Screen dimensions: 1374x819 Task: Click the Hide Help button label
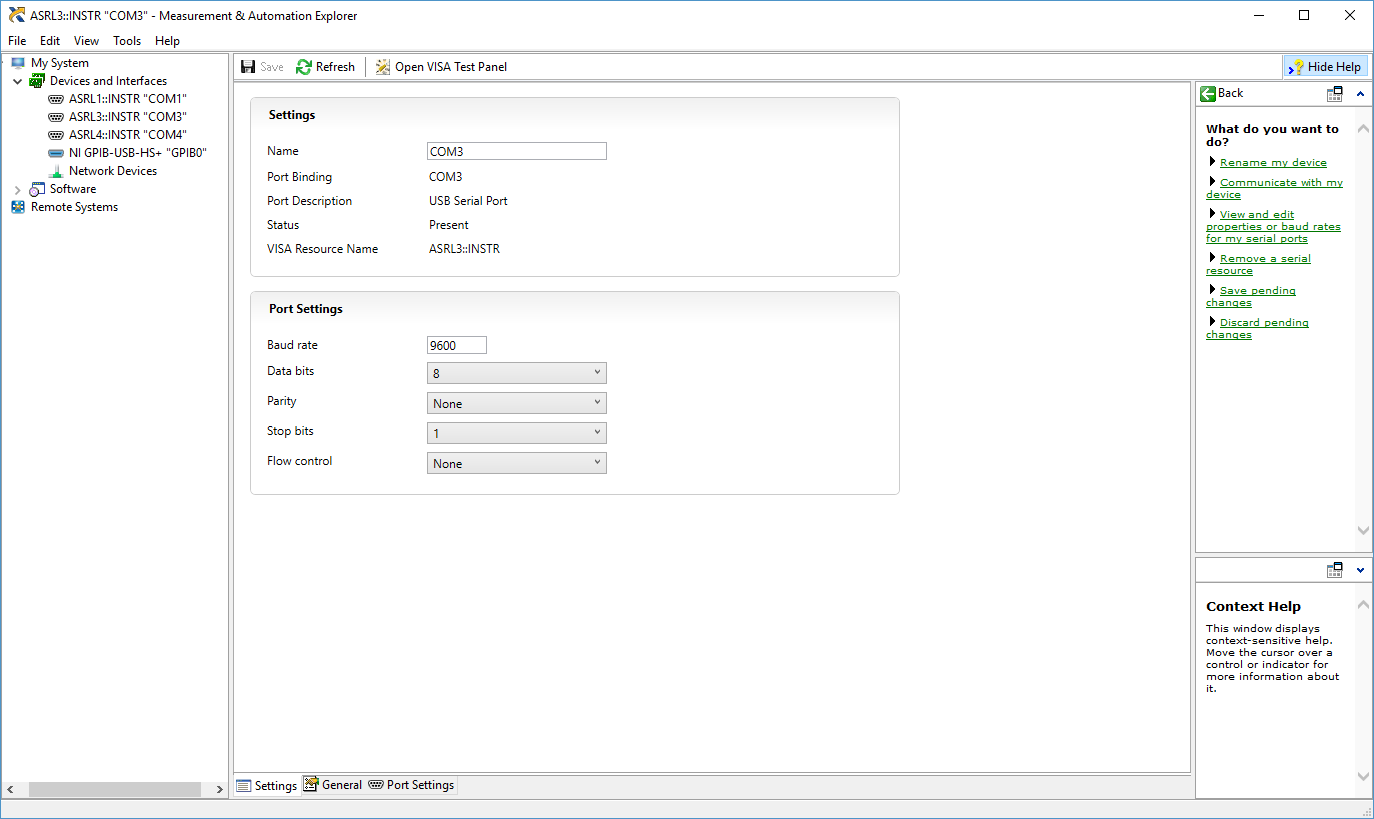pyautogui.click(x=1334, y=67)
